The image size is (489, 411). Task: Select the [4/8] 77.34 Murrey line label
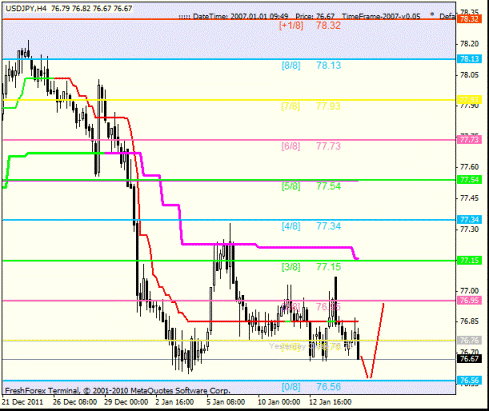point(311,226)
